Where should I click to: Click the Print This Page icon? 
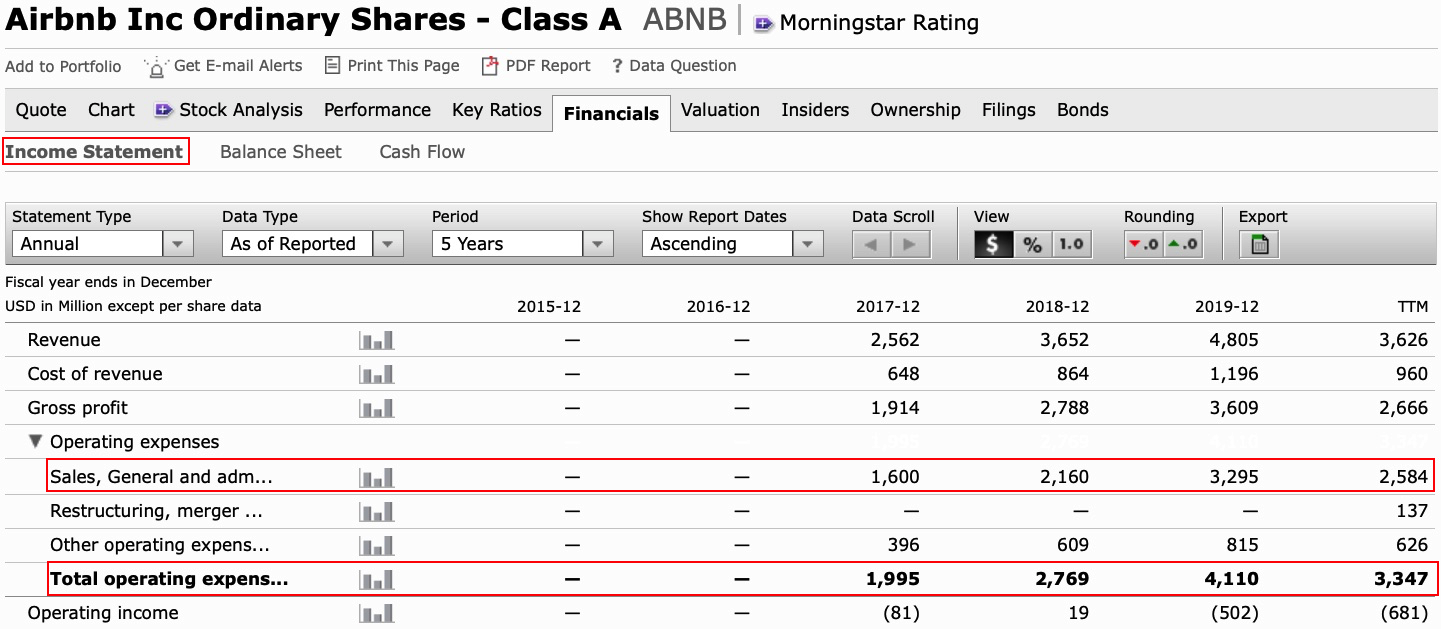[x=333, y=66]
